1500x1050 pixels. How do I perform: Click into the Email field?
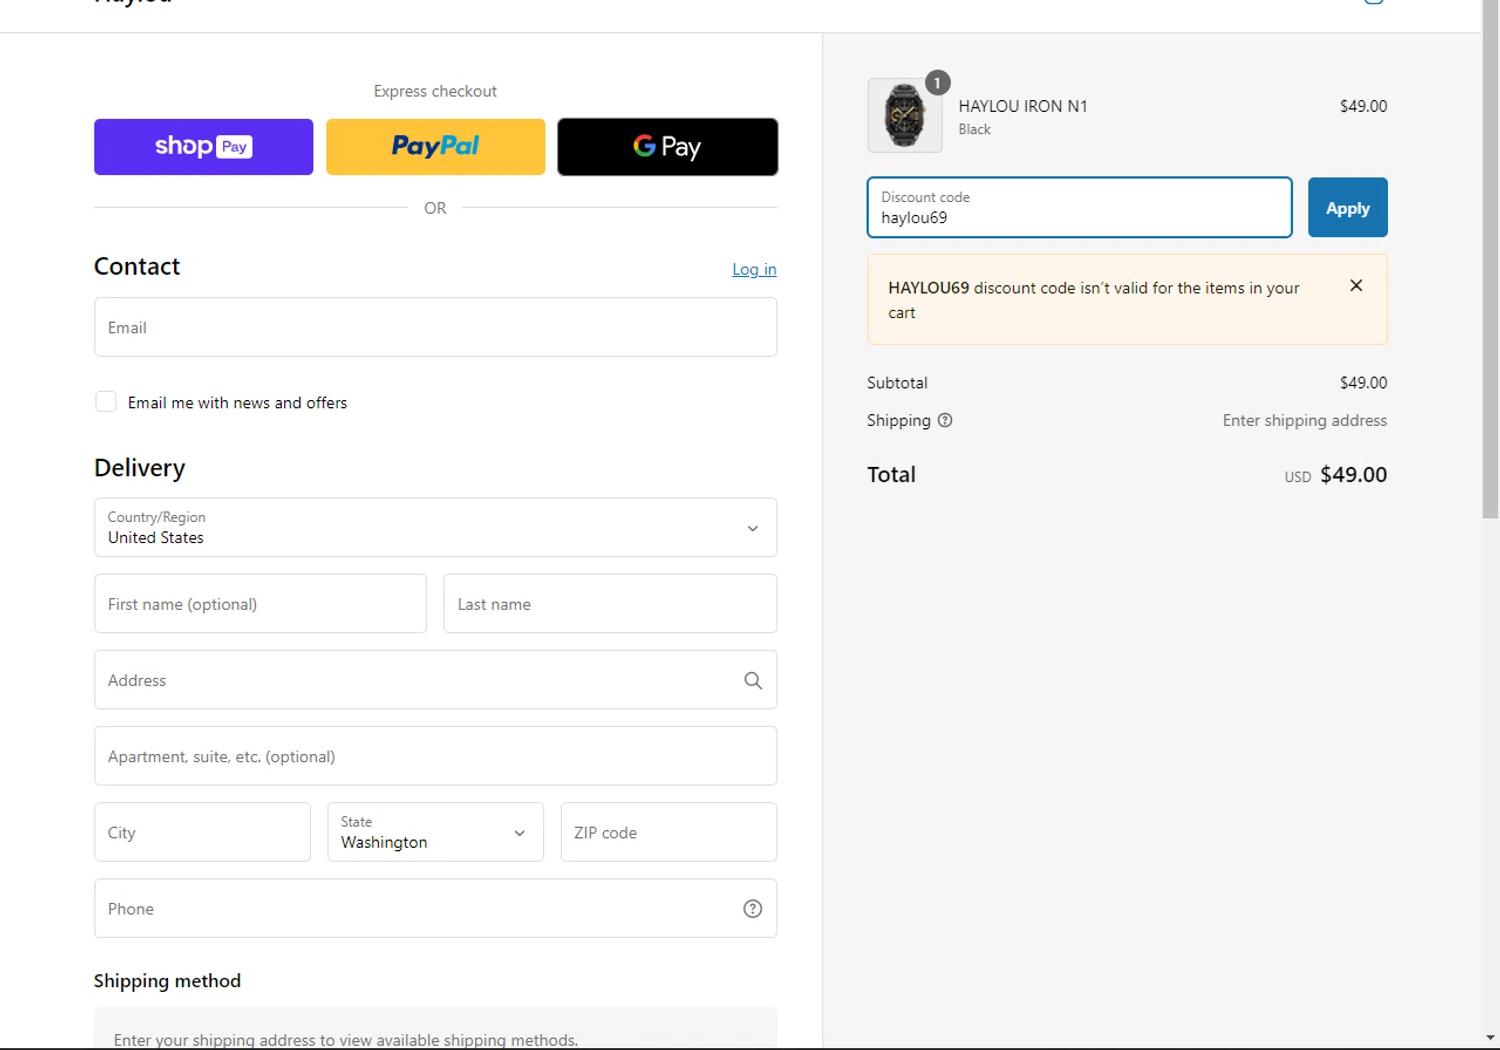coord(435,328)
